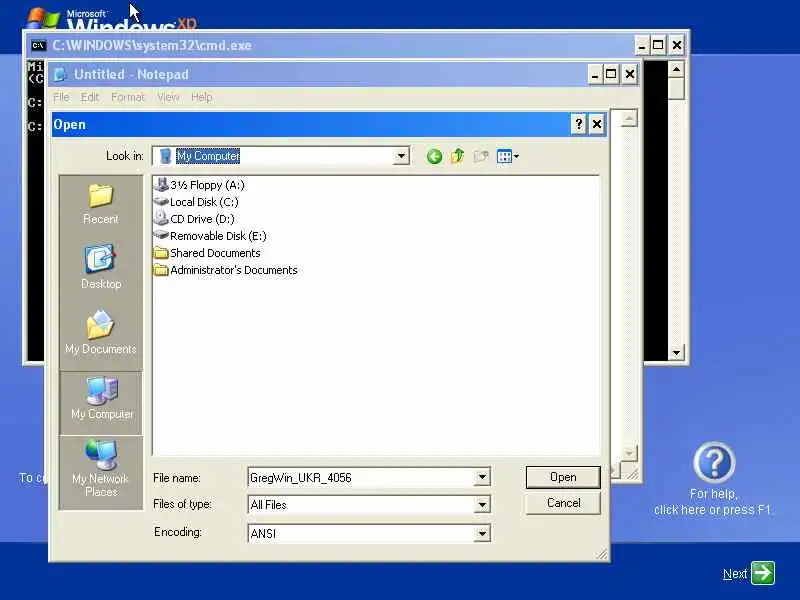
Task: Click the green Next arrow icon
Action: click(x=763, y=572)
